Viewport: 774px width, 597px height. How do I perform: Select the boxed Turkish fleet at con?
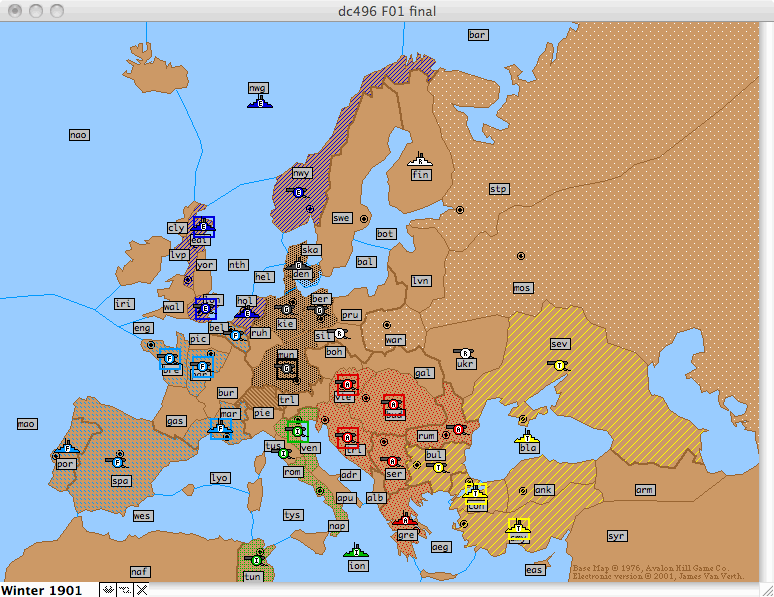tap(476, 494)
